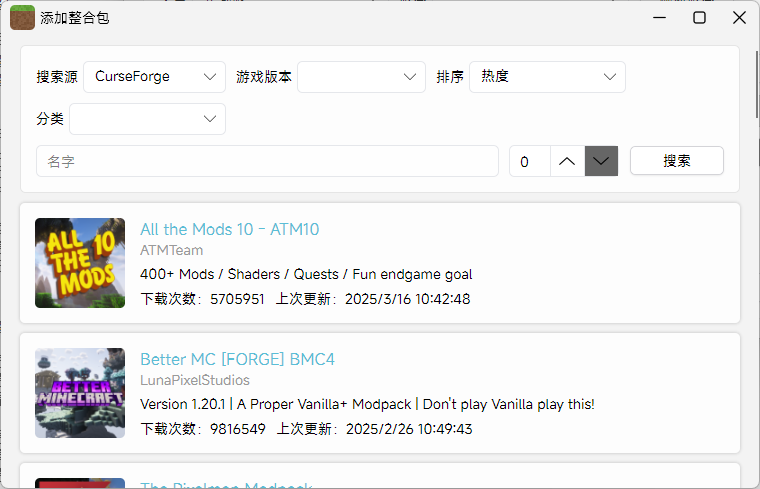Click the page number field showing 0
The height and width of the screenshot is (489, 760).
(x=529, y=161)
